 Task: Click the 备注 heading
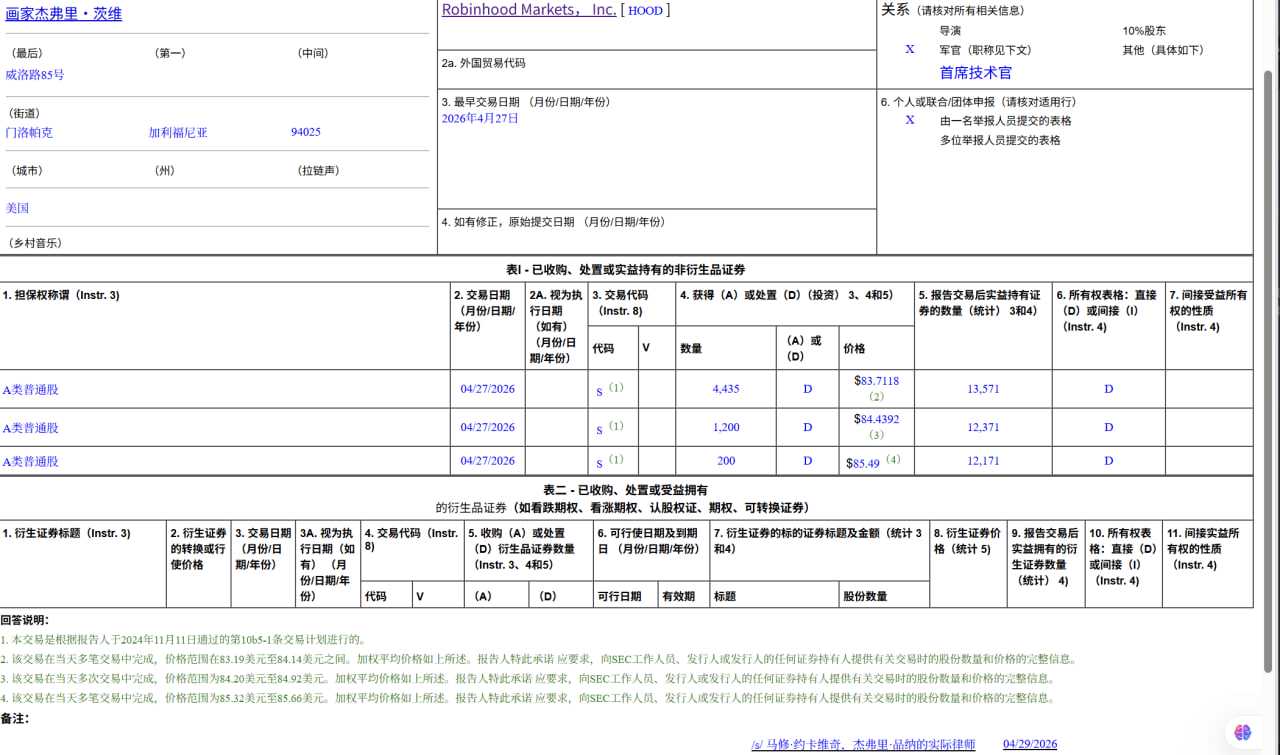pyautogui.click(x=14, y=718)
